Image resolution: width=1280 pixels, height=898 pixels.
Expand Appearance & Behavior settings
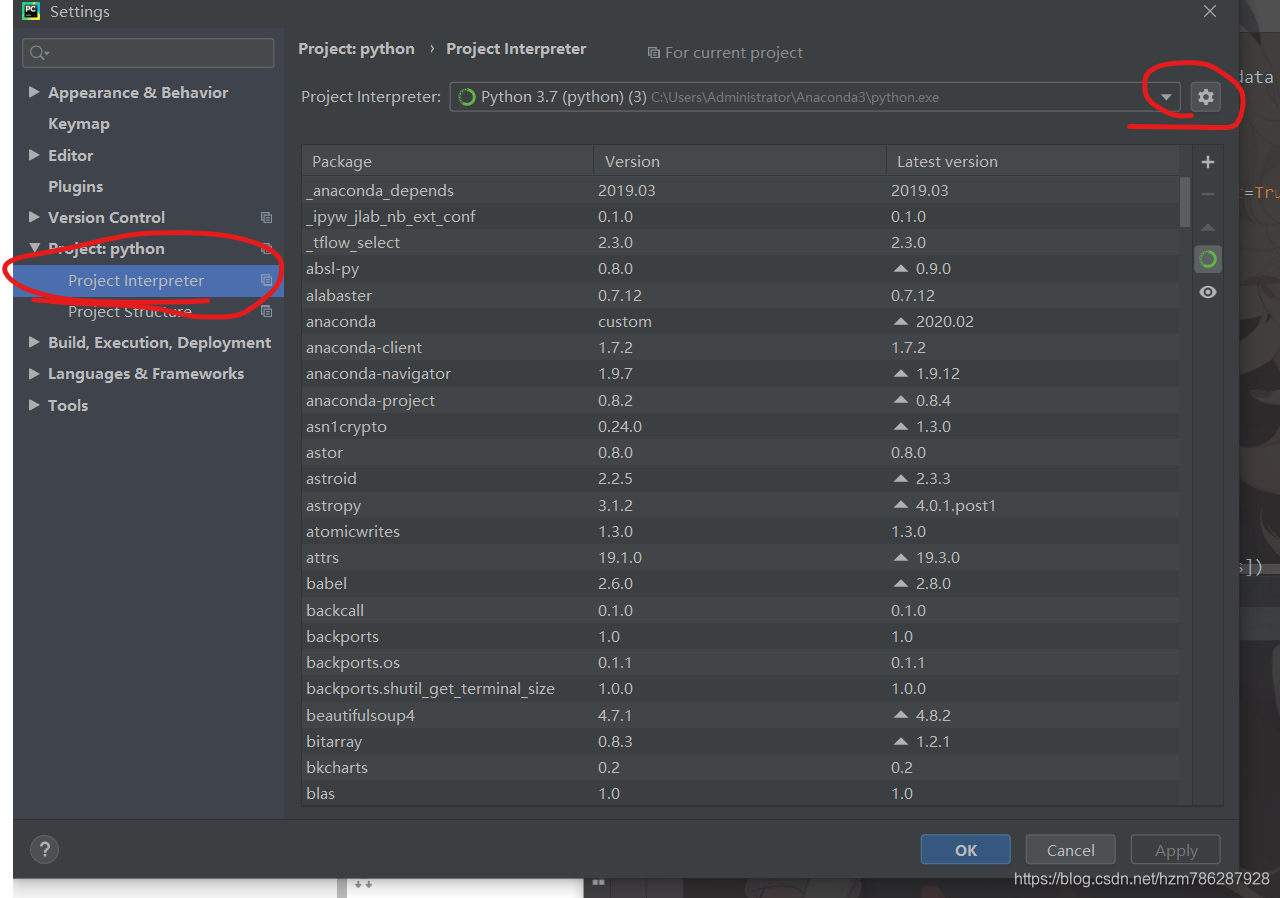click(34, 92)
